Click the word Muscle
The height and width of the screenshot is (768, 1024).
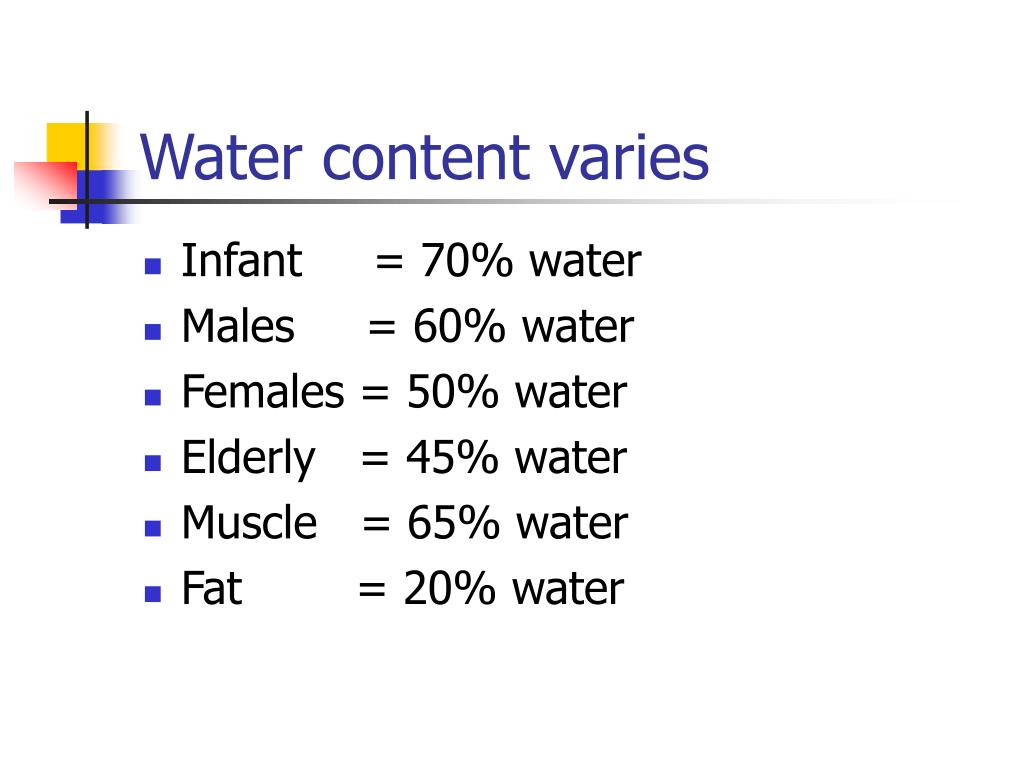click(249, 522)
